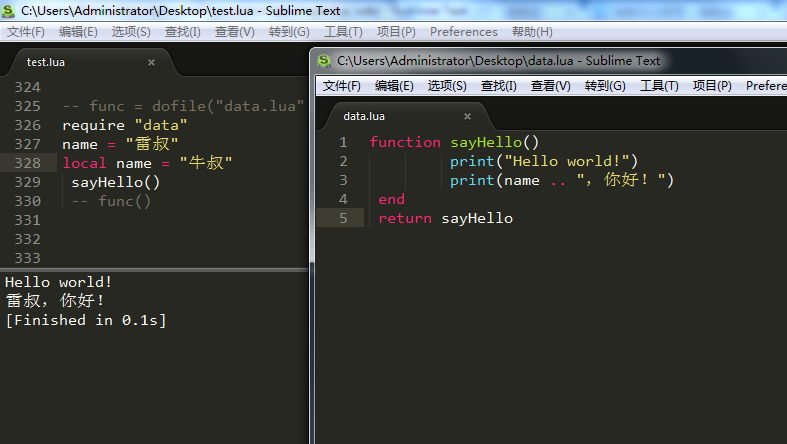The height and width of the screenshot is (444, 787).
Task: Open Preferences menu in test.lua window
Action: pos(463,32)
